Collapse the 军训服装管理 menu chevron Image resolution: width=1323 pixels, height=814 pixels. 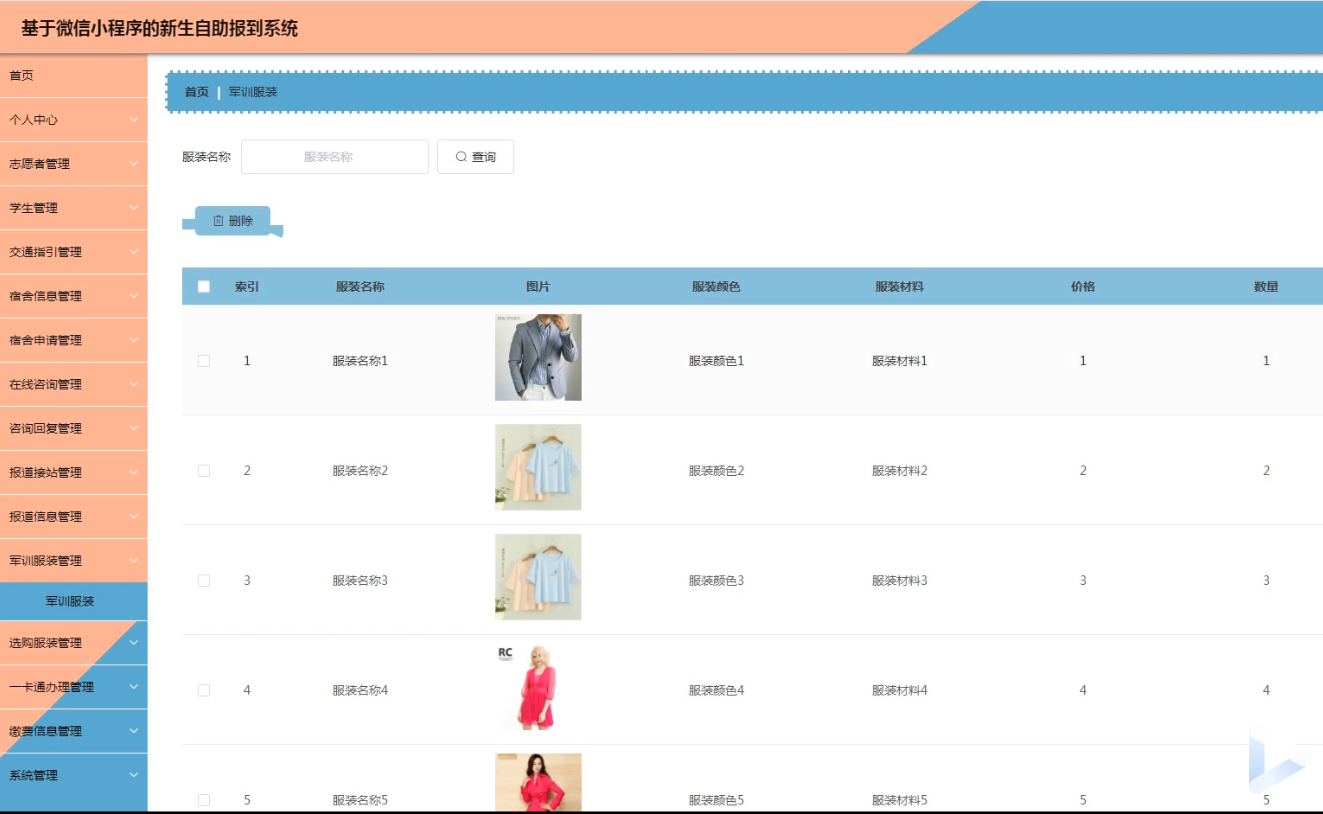[134, 561]
